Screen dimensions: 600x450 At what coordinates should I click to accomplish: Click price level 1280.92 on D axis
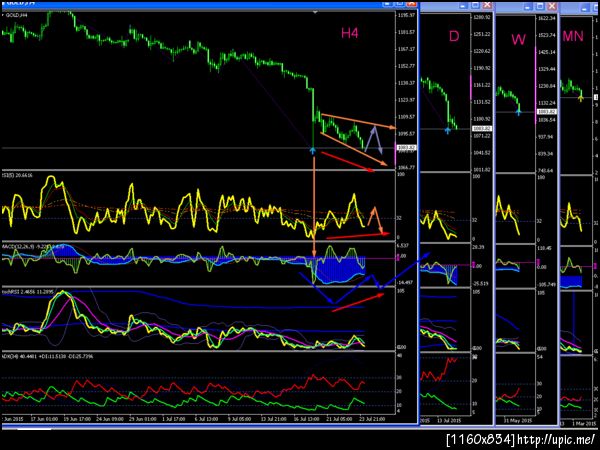[481, 17]
